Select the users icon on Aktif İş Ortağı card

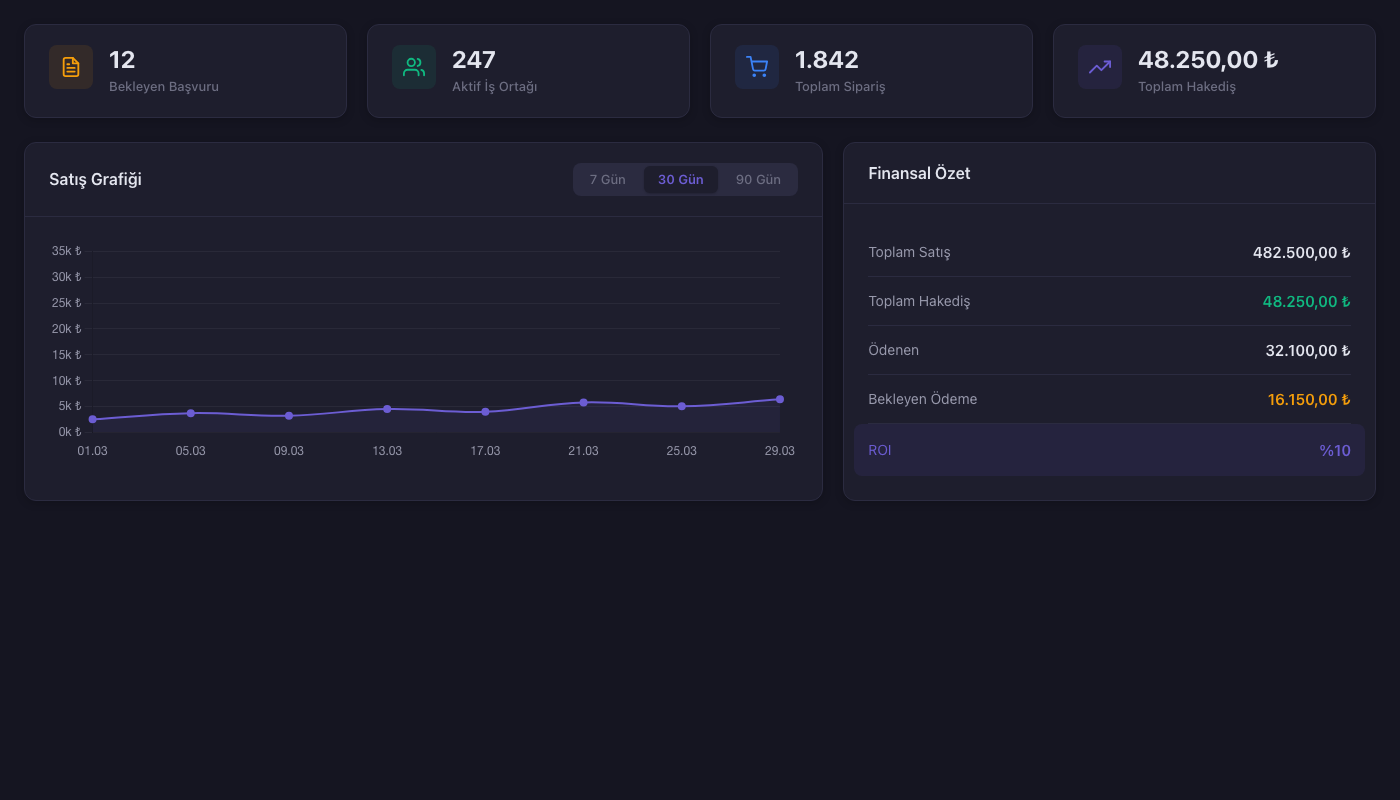click(413, 67)
